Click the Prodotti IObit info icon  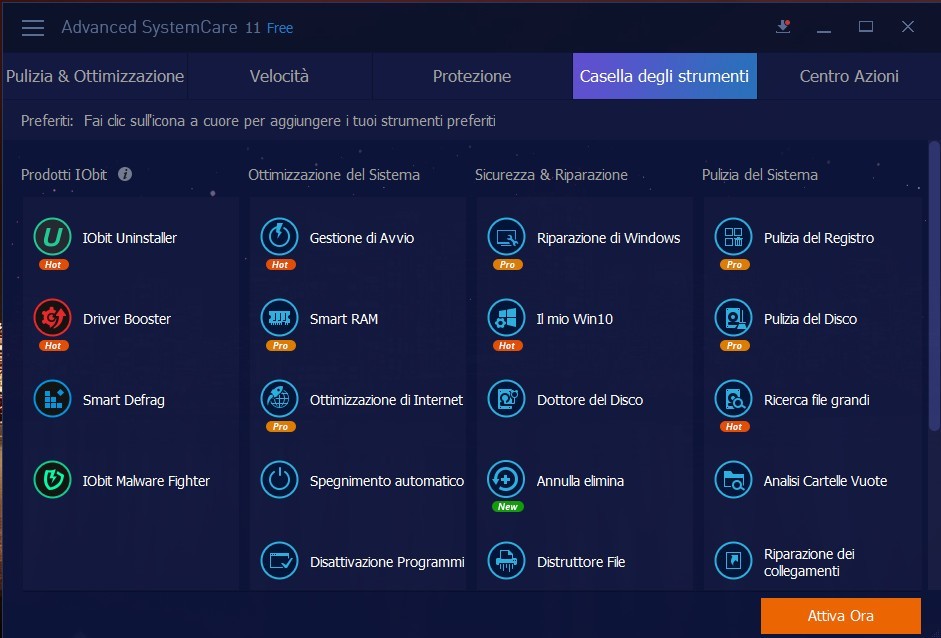(x=125, y=174)
